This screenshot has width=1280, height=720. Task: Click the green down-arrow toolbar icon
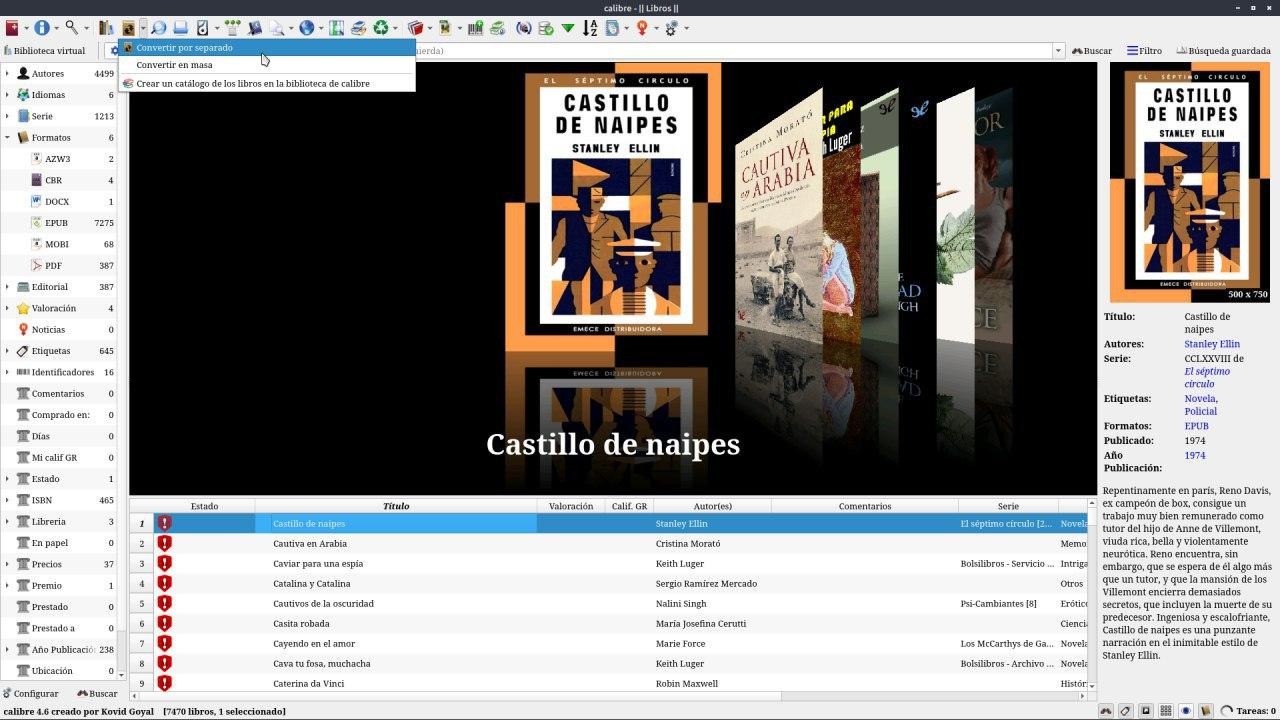coord(568,28)
